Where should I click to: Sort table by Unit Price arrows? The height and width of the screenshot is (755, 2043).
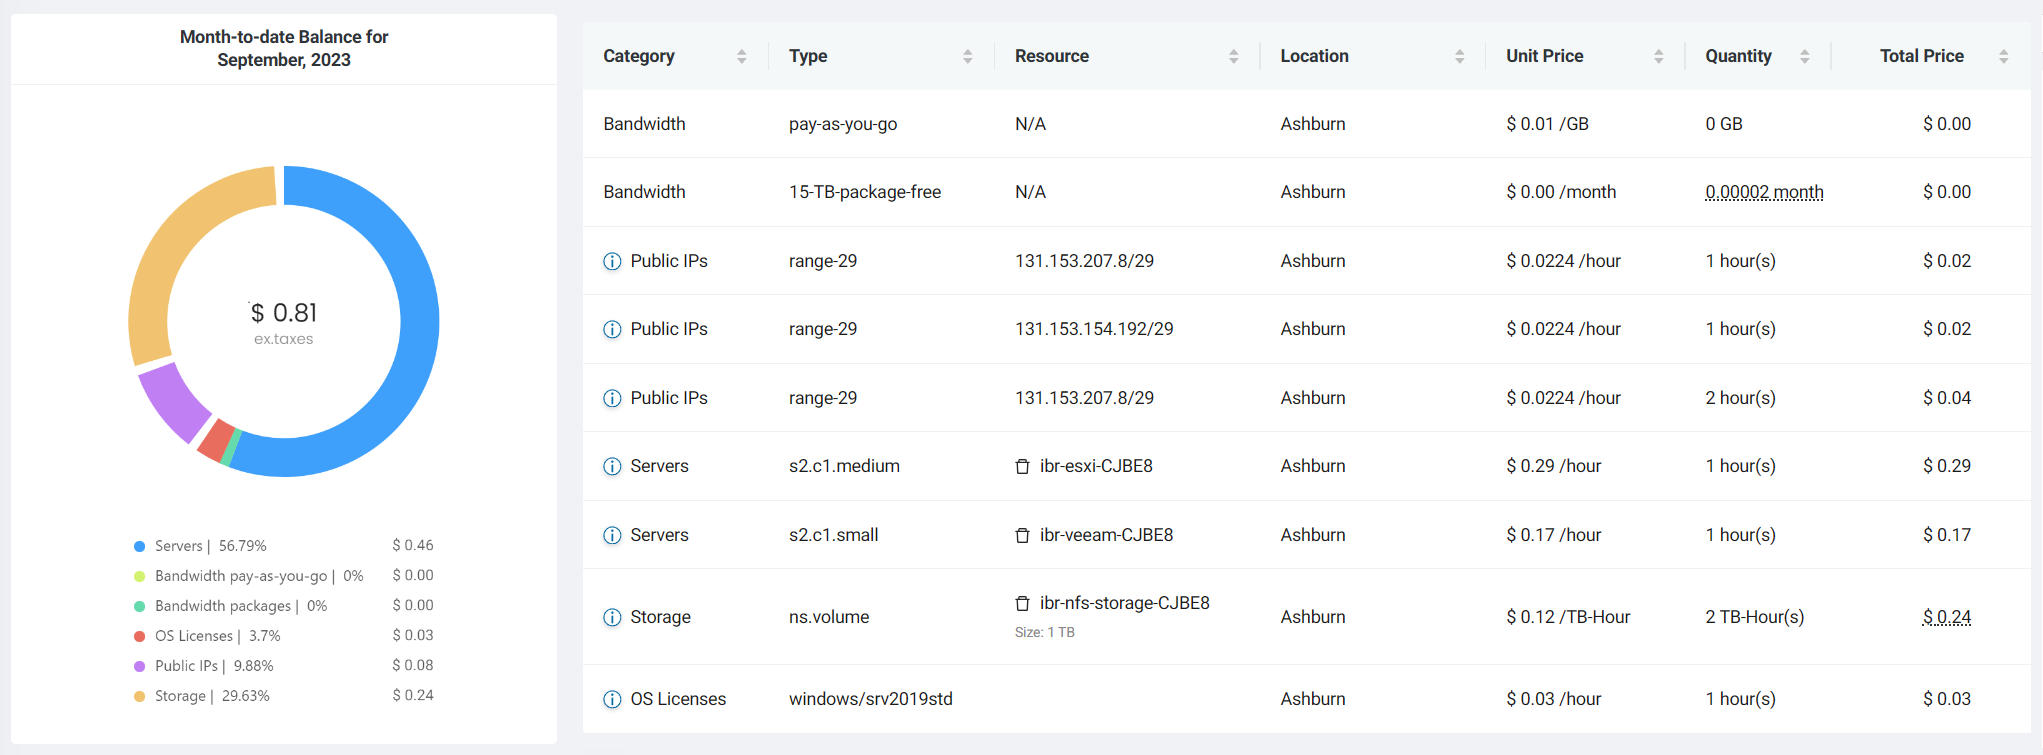click(x=1658, y=57)
